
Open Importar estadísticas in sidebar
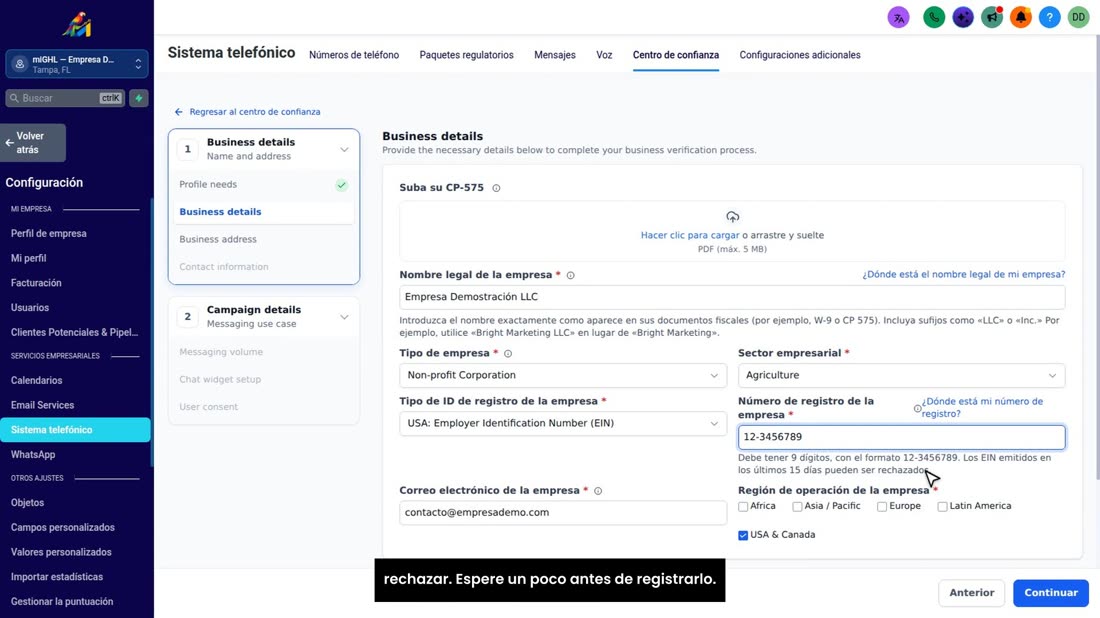(57, 577)
